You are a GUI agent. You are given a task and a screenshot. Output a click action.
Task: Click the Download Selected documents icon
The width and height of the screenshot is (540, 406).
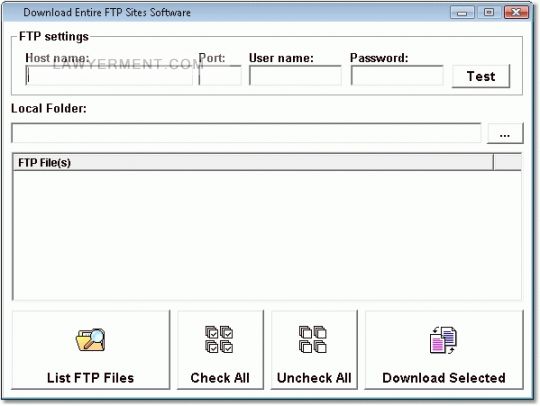(x=444, y=340)
